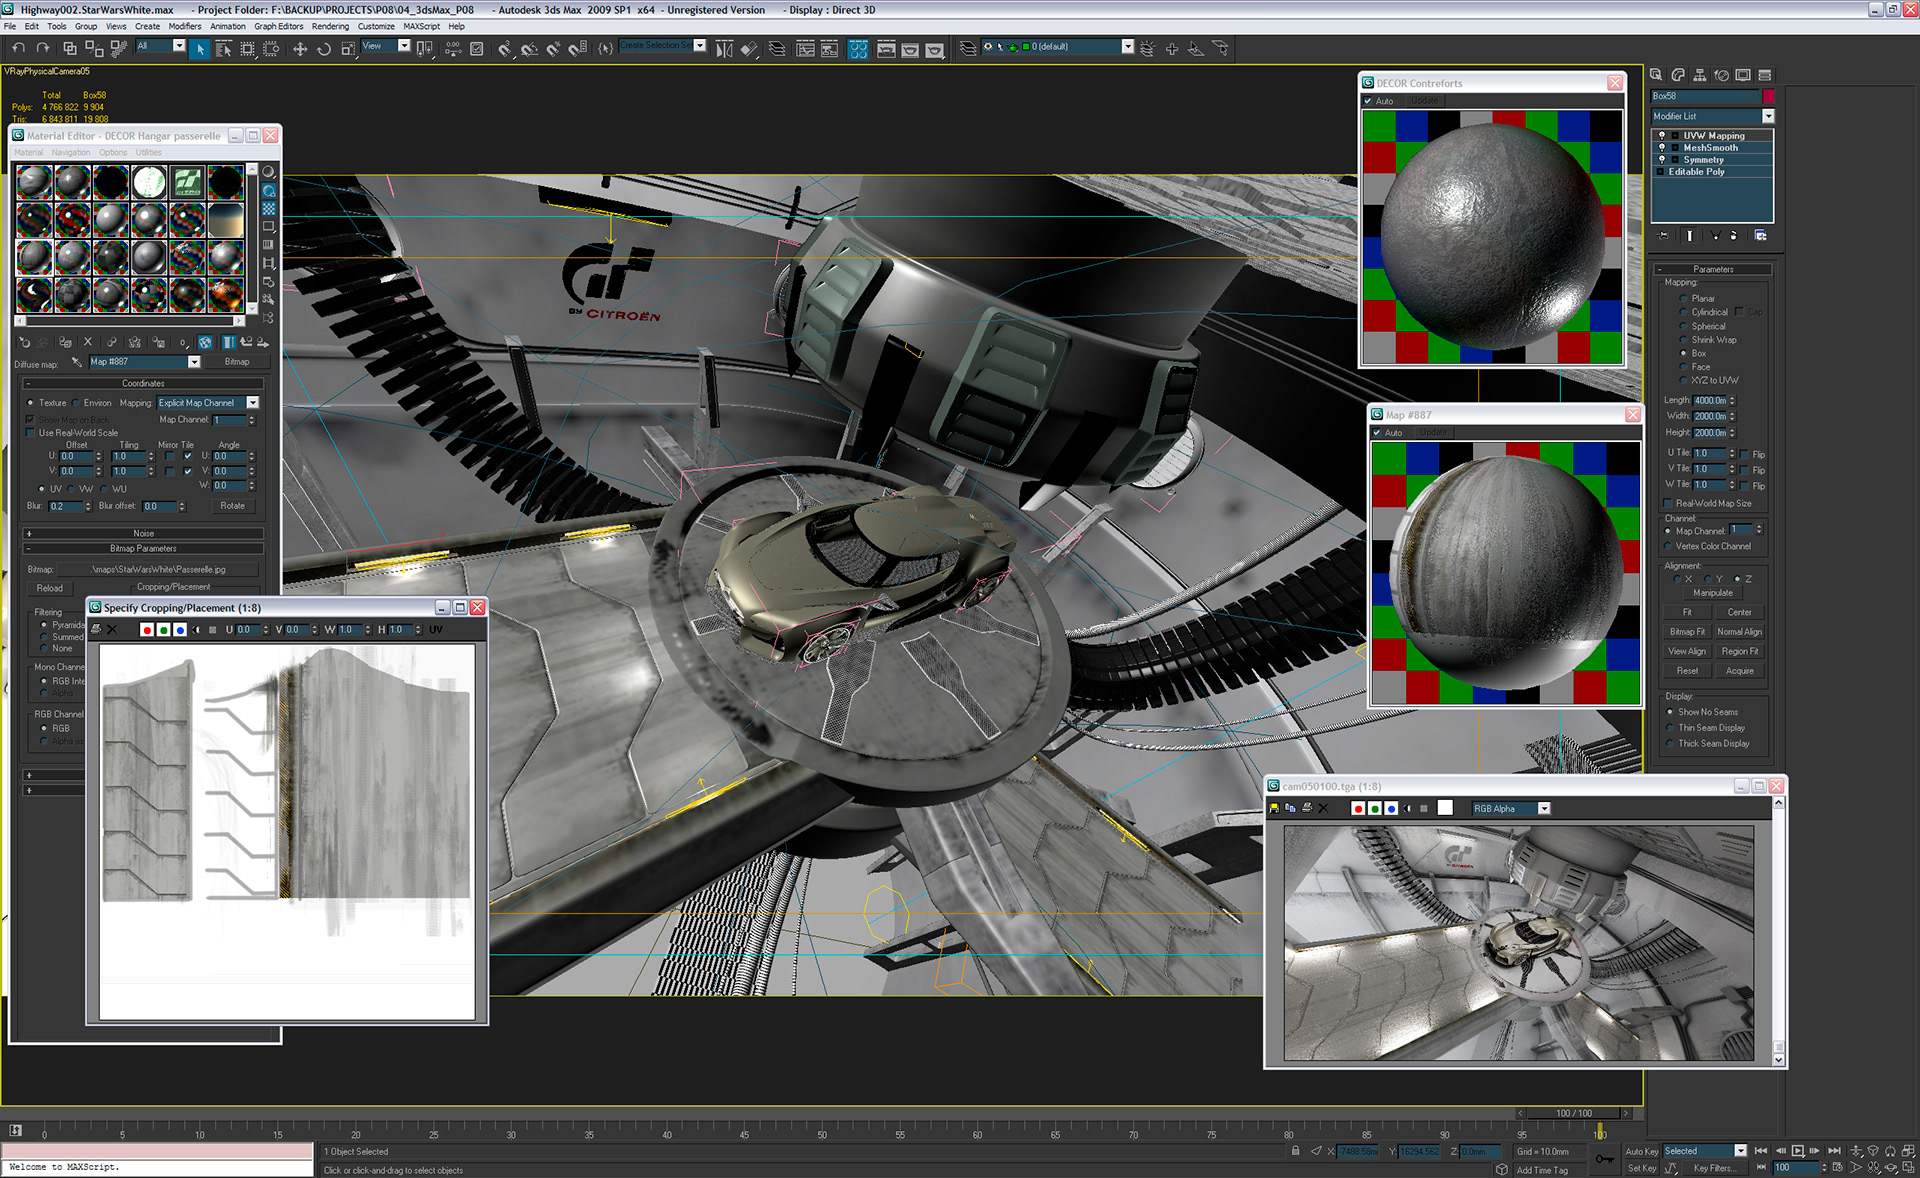Click the Undo arrow in main toolbar
This screenshot has width=1920, height=1178.
click(18, 48)
